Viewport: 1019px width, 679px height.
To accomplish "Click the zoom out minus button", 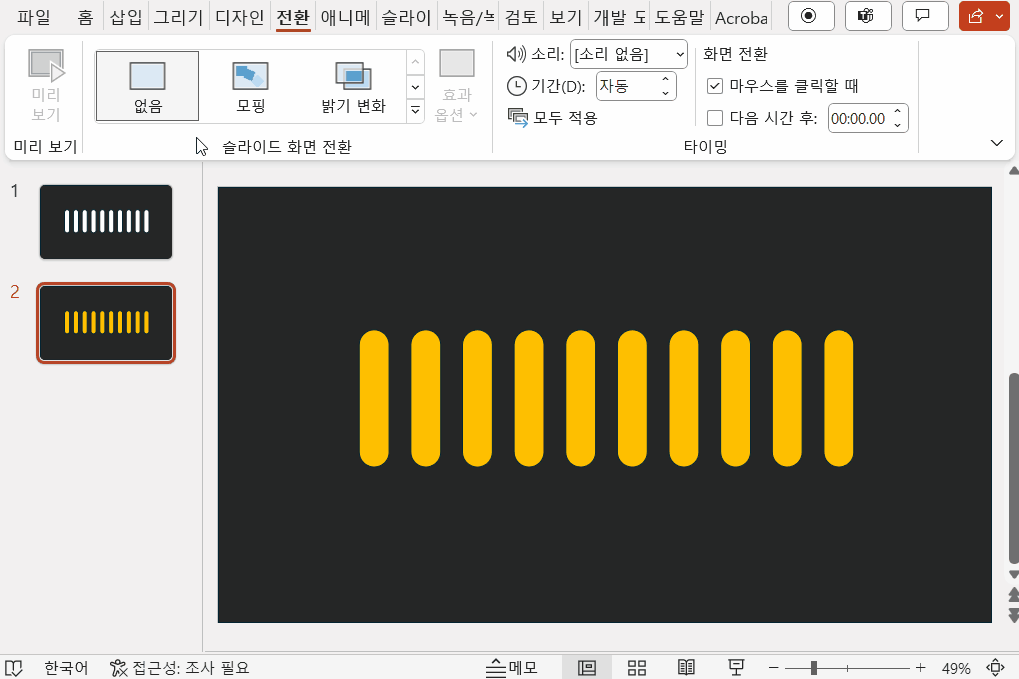I will click(x=773, y=667).
